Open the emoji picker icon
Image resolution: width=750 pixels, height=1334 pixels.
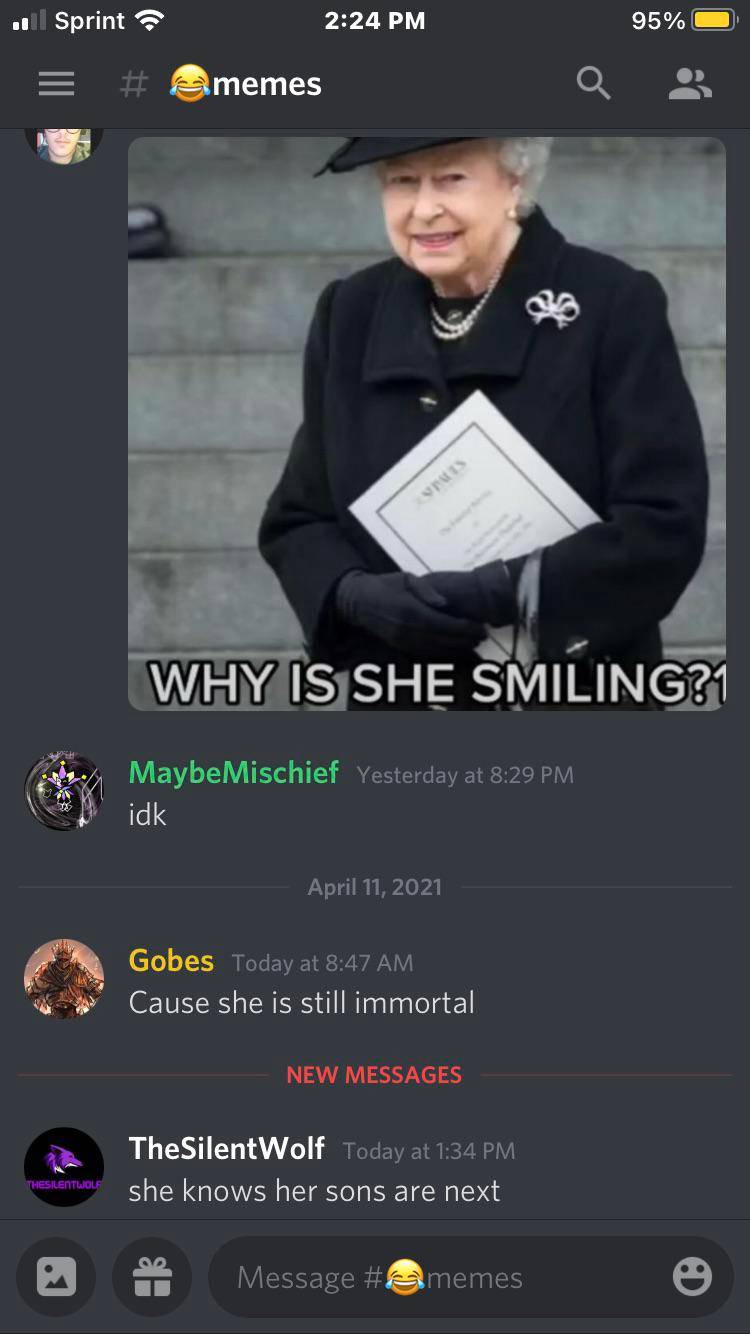click(692, 1277)
